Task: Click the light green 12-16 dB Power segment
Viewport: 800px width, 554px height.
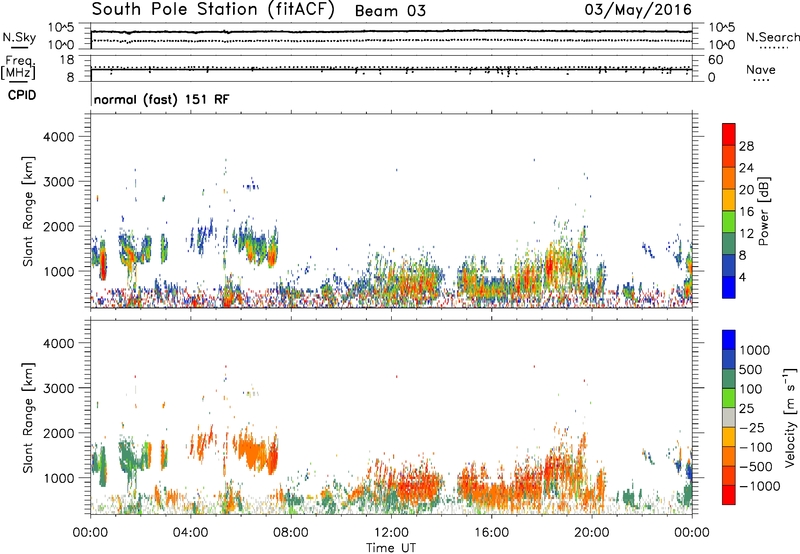Action: click(x=729, y=221)
